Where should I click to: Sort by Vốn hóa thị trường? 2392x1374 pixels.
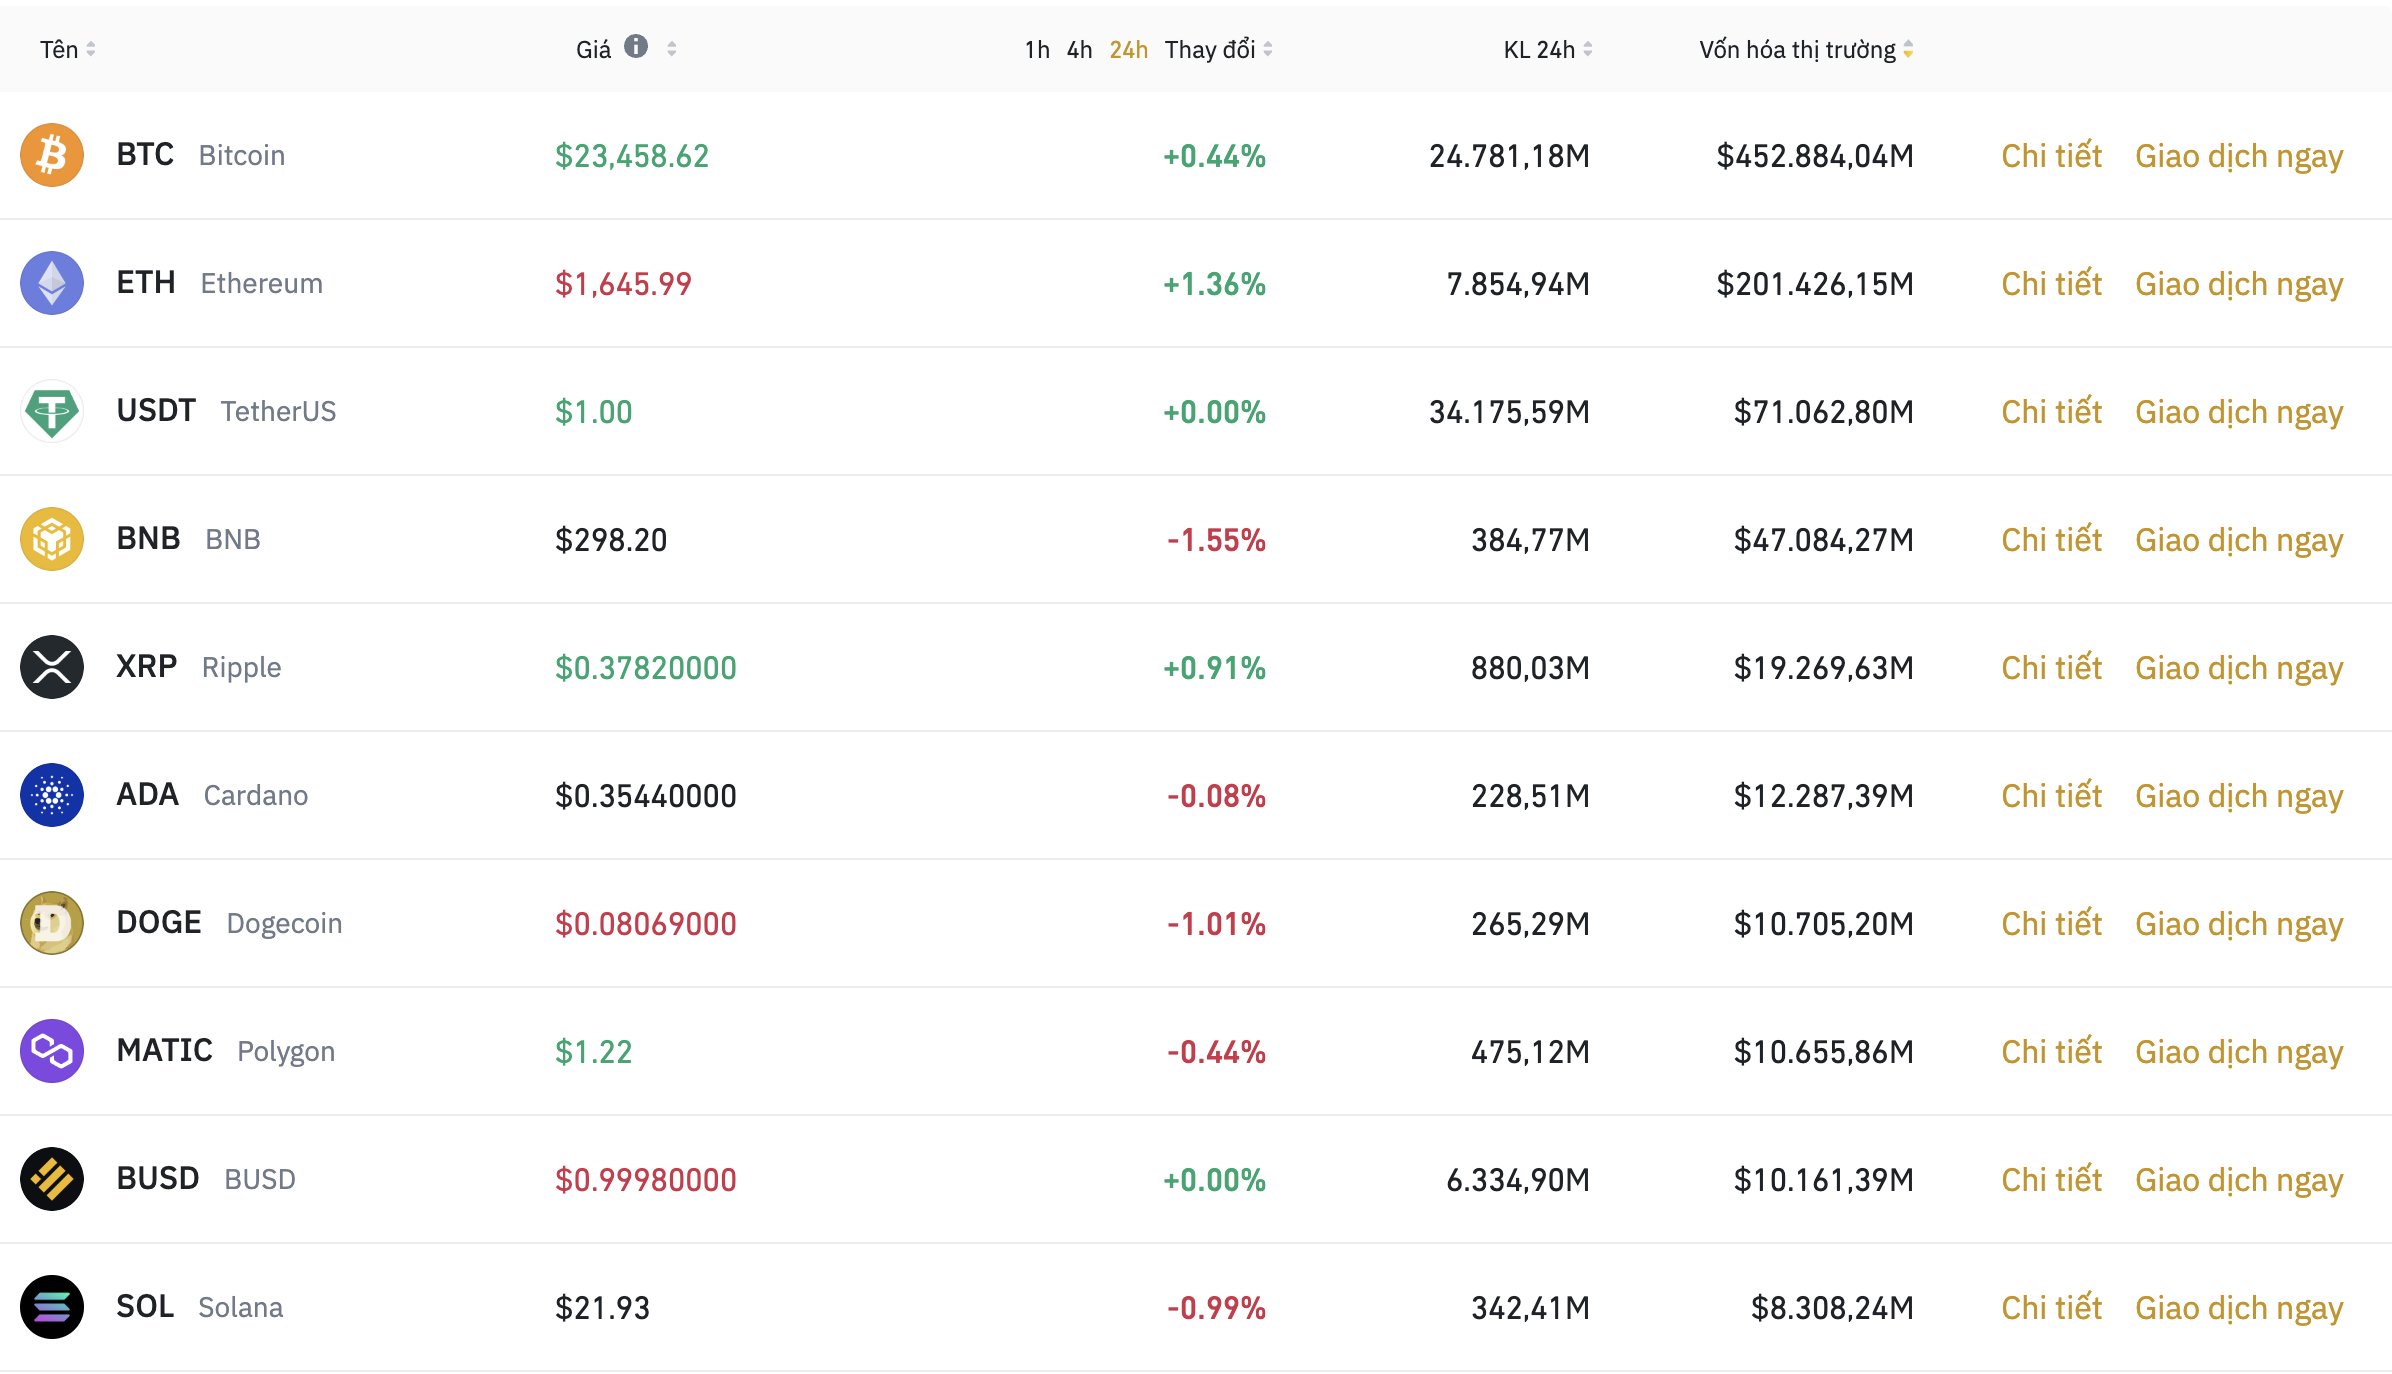tap(1806, 49)
